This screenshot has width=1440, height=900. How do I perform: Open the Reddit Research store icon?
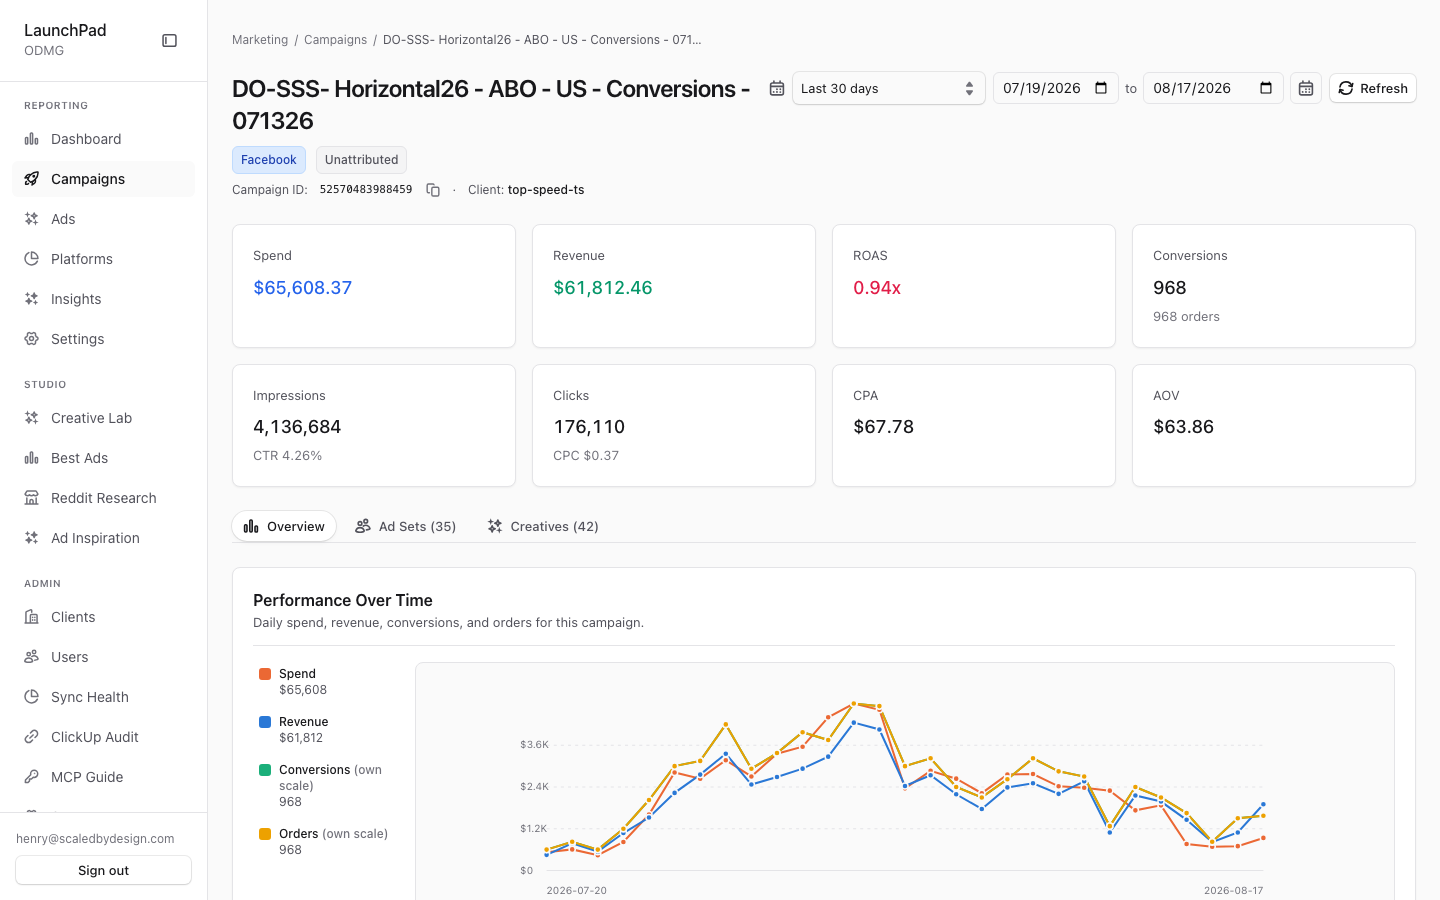click(x=32, y=498)
